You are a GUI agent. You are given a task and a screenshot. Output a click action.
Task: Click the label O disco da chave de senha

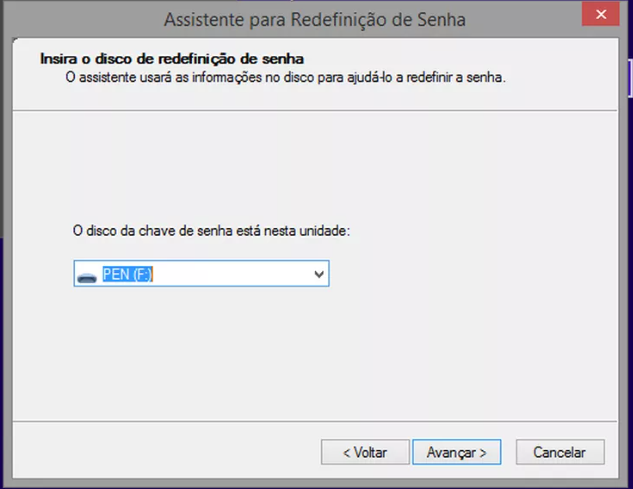click(x=211, y=231)
